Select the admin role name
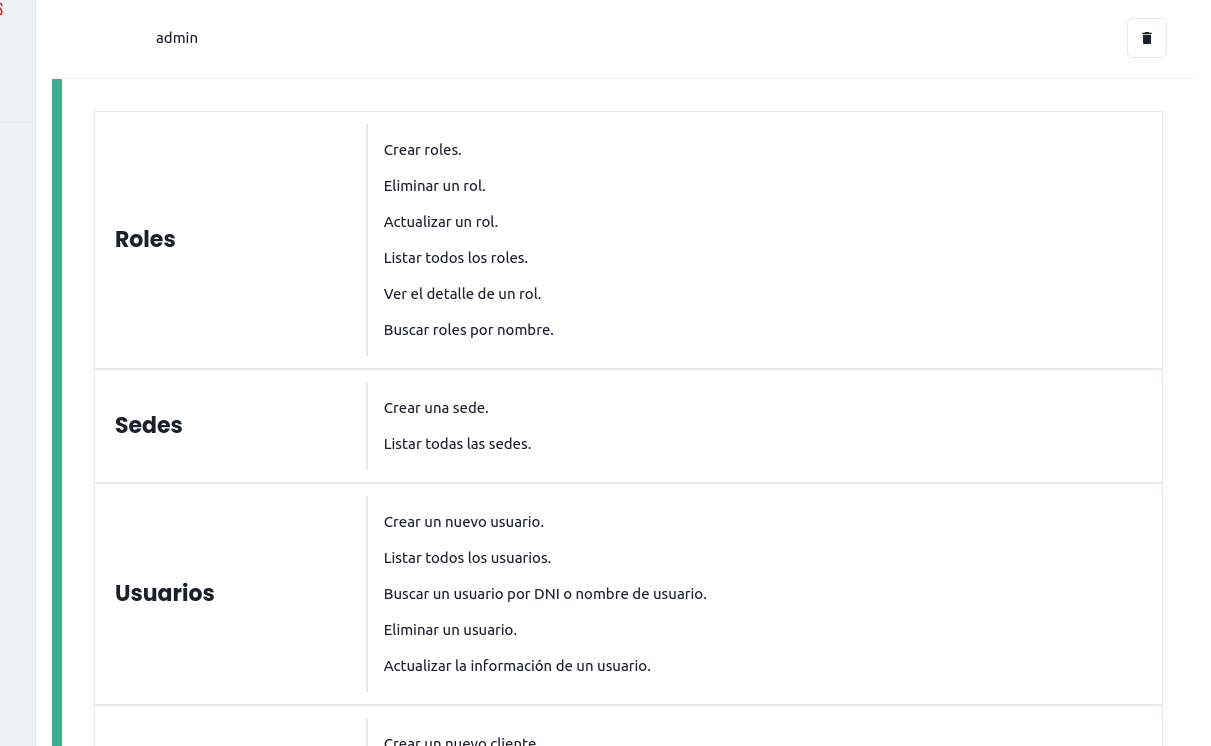The width and height of the screenshot is (1211, 746). 177,38
